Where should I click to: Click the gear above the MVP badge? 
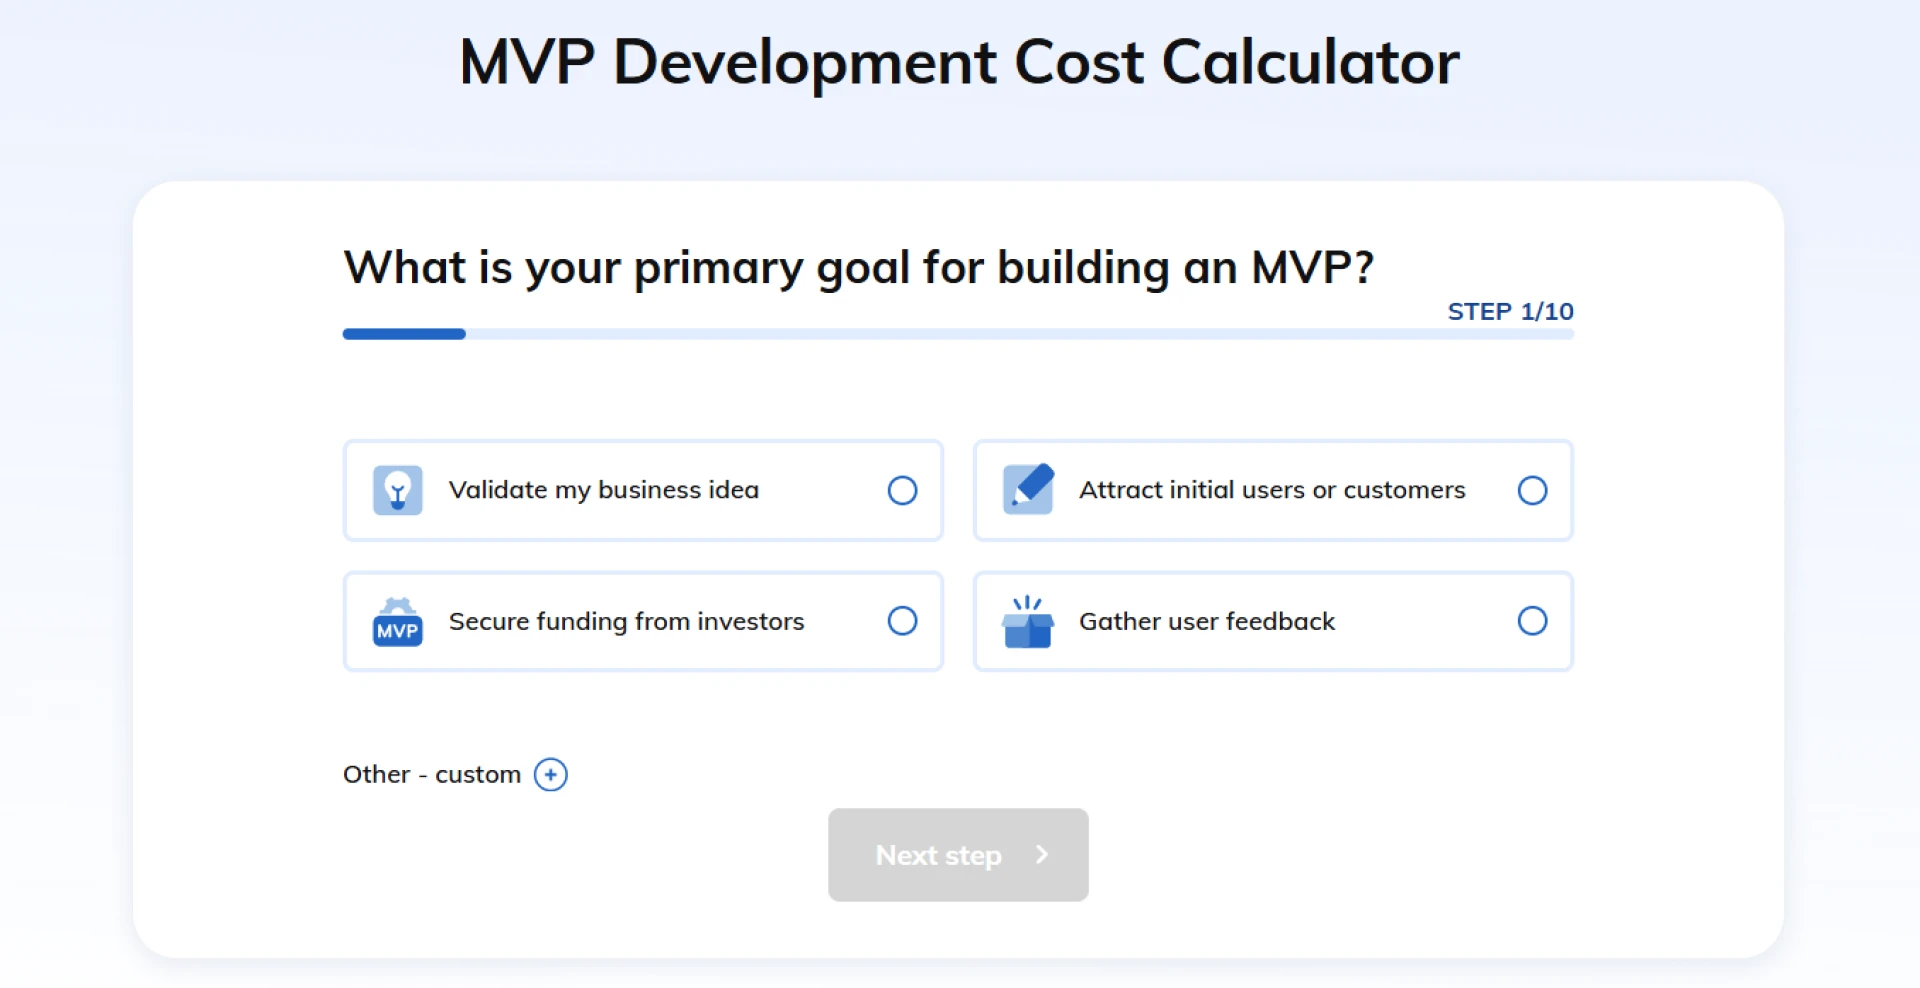pos(397,605)
